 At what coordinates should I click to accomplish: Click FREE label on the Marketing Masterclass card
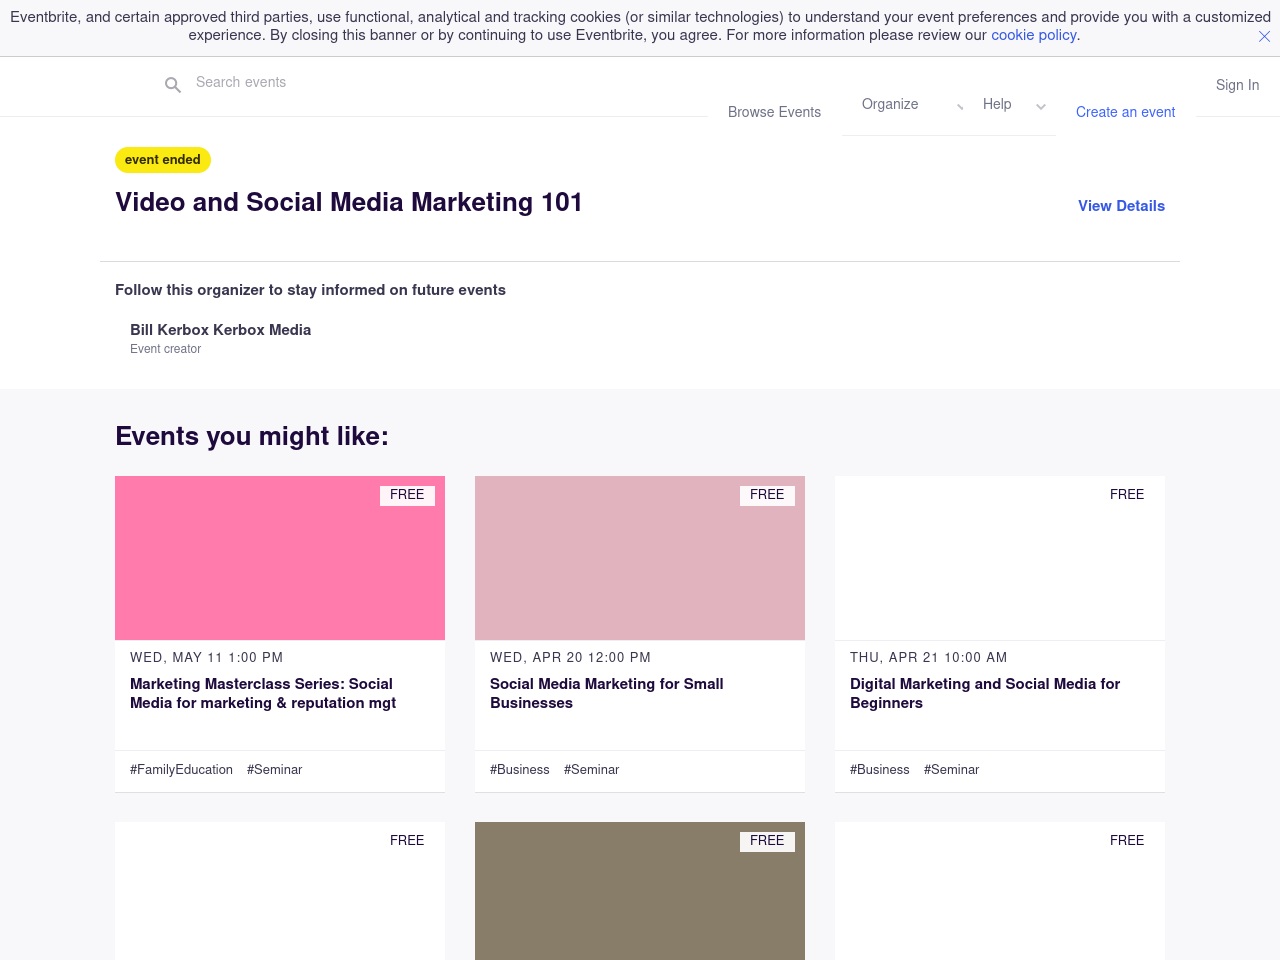click(x=407, y=495)
